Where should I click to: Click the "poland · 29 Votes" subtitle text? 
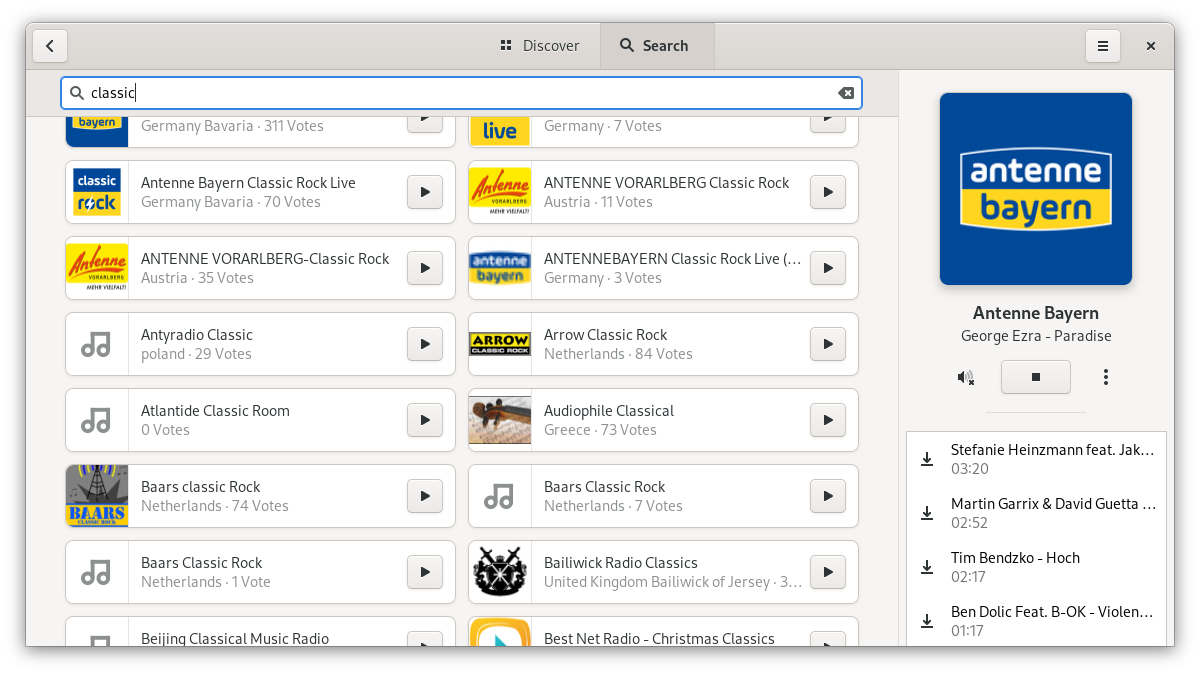[x=196, y=354]
